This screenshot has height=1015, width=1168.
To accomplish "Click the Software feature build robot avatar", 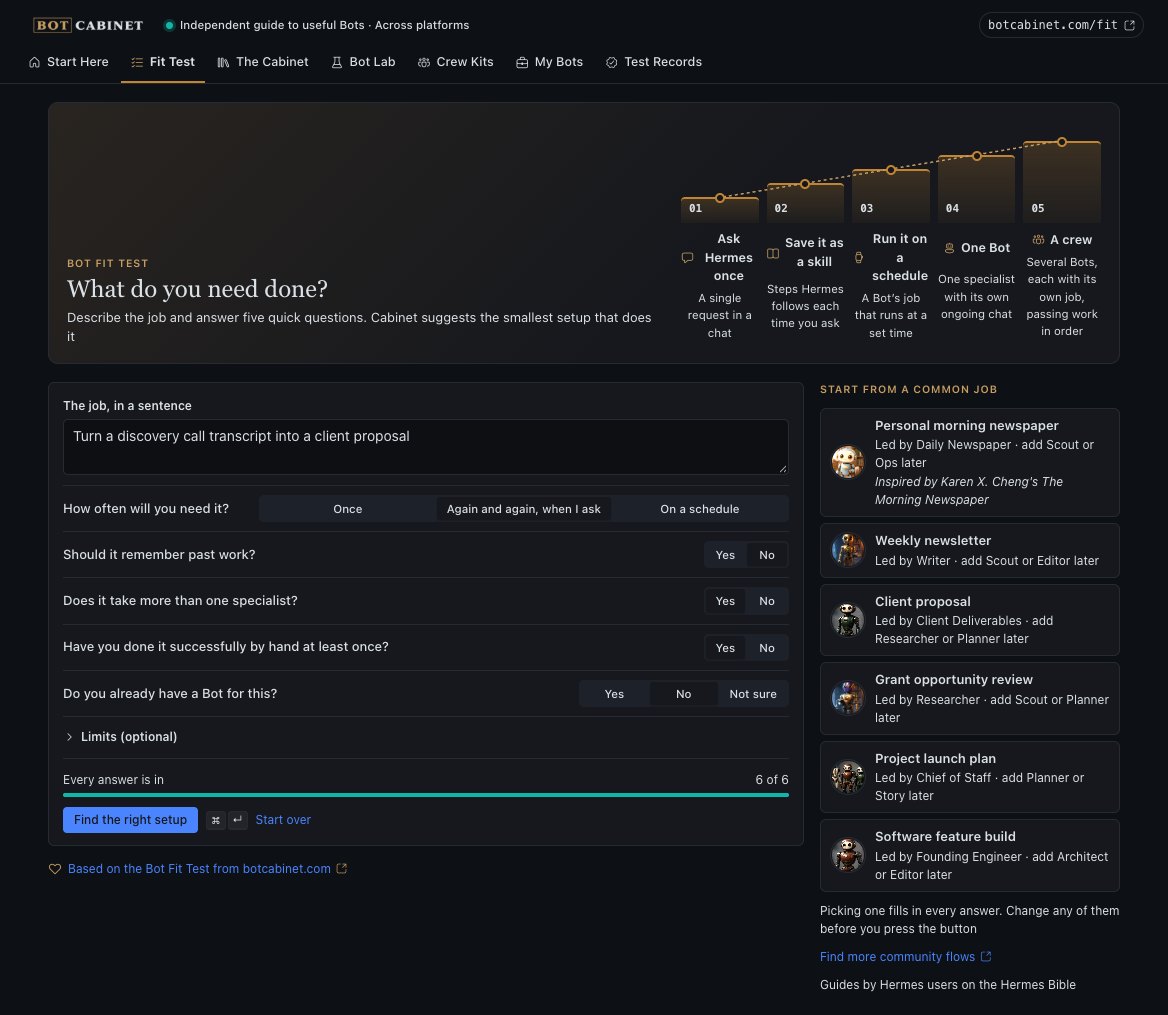I will pyautogui.click(x=848, y=856).
